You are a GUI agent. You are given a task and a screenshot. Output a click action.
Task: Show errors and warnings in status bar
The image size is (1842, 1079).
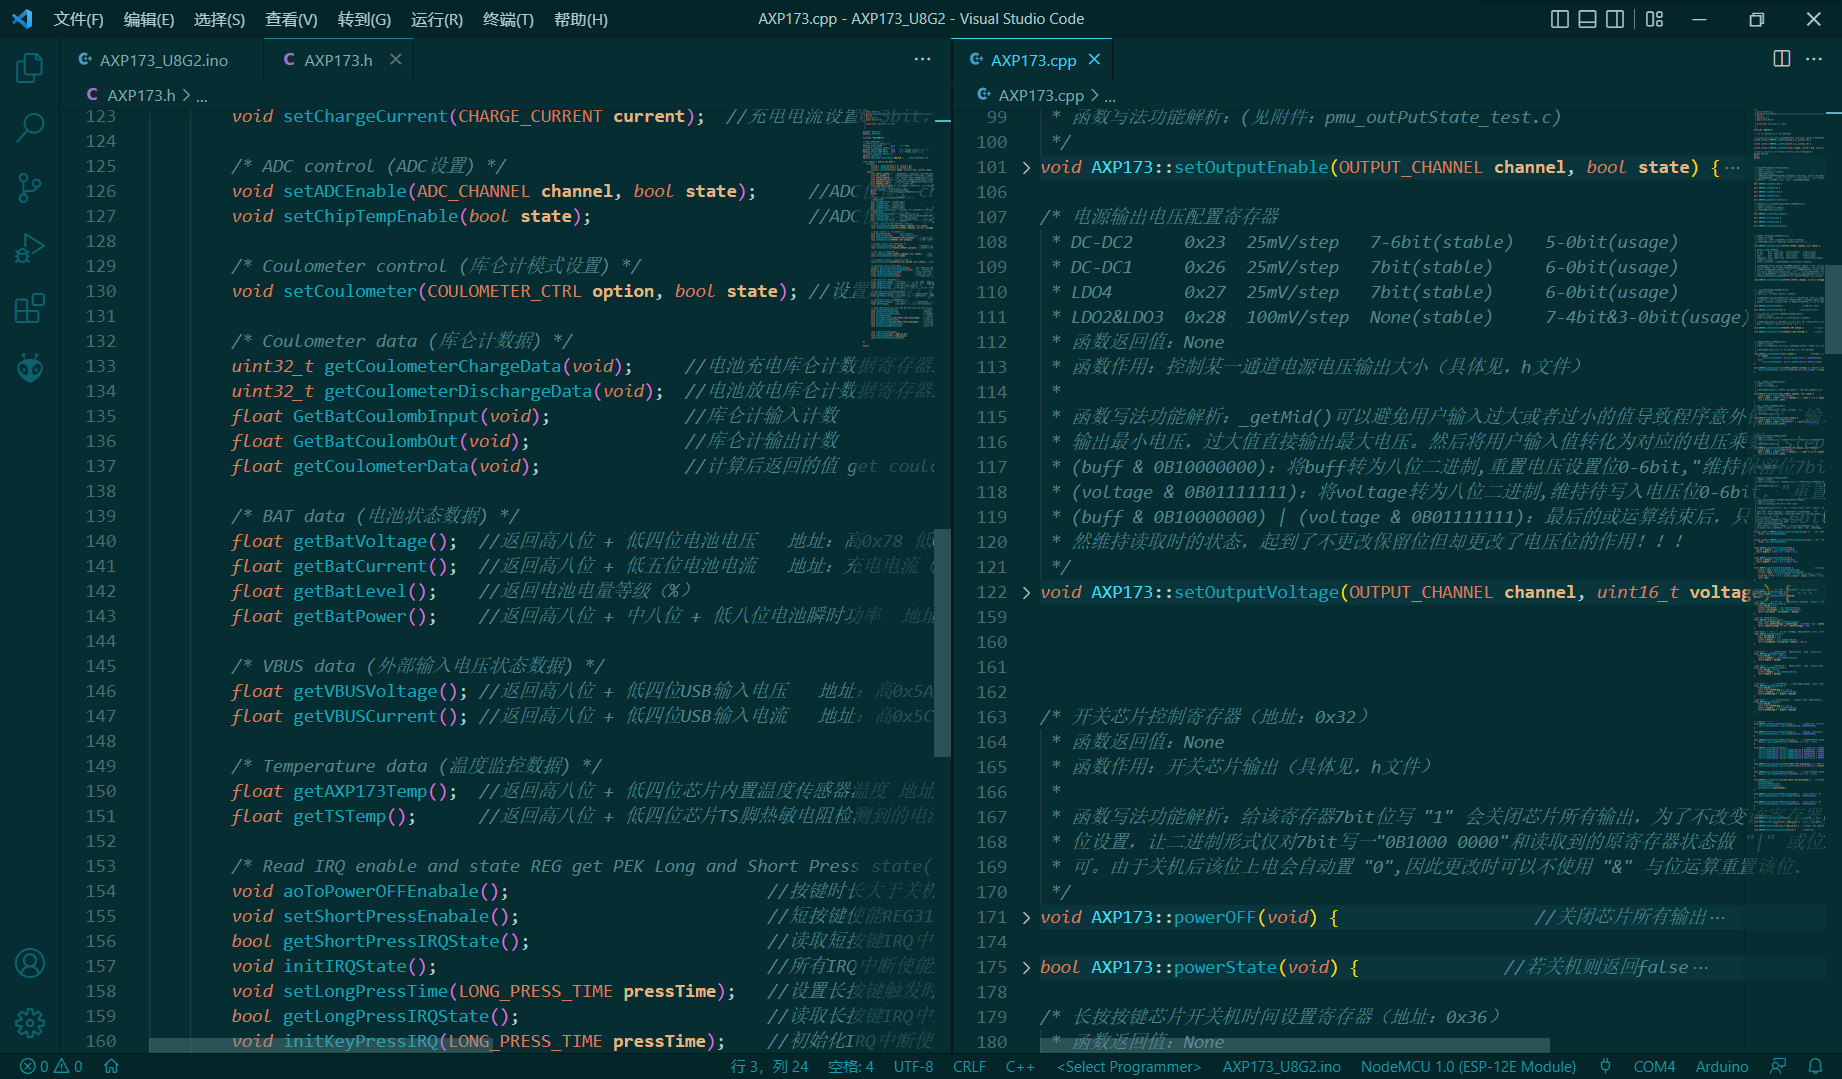point(51,1067)
